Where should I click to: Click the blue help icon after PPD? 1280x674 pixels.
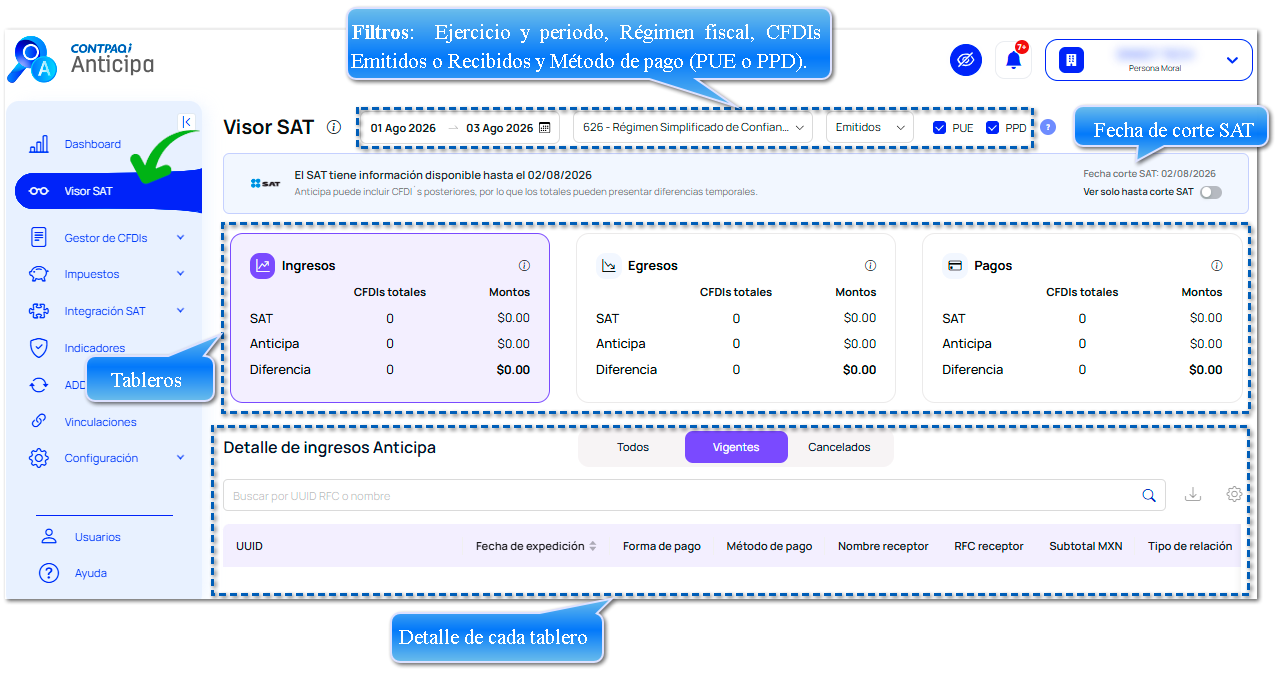[x=1047, y=127]
